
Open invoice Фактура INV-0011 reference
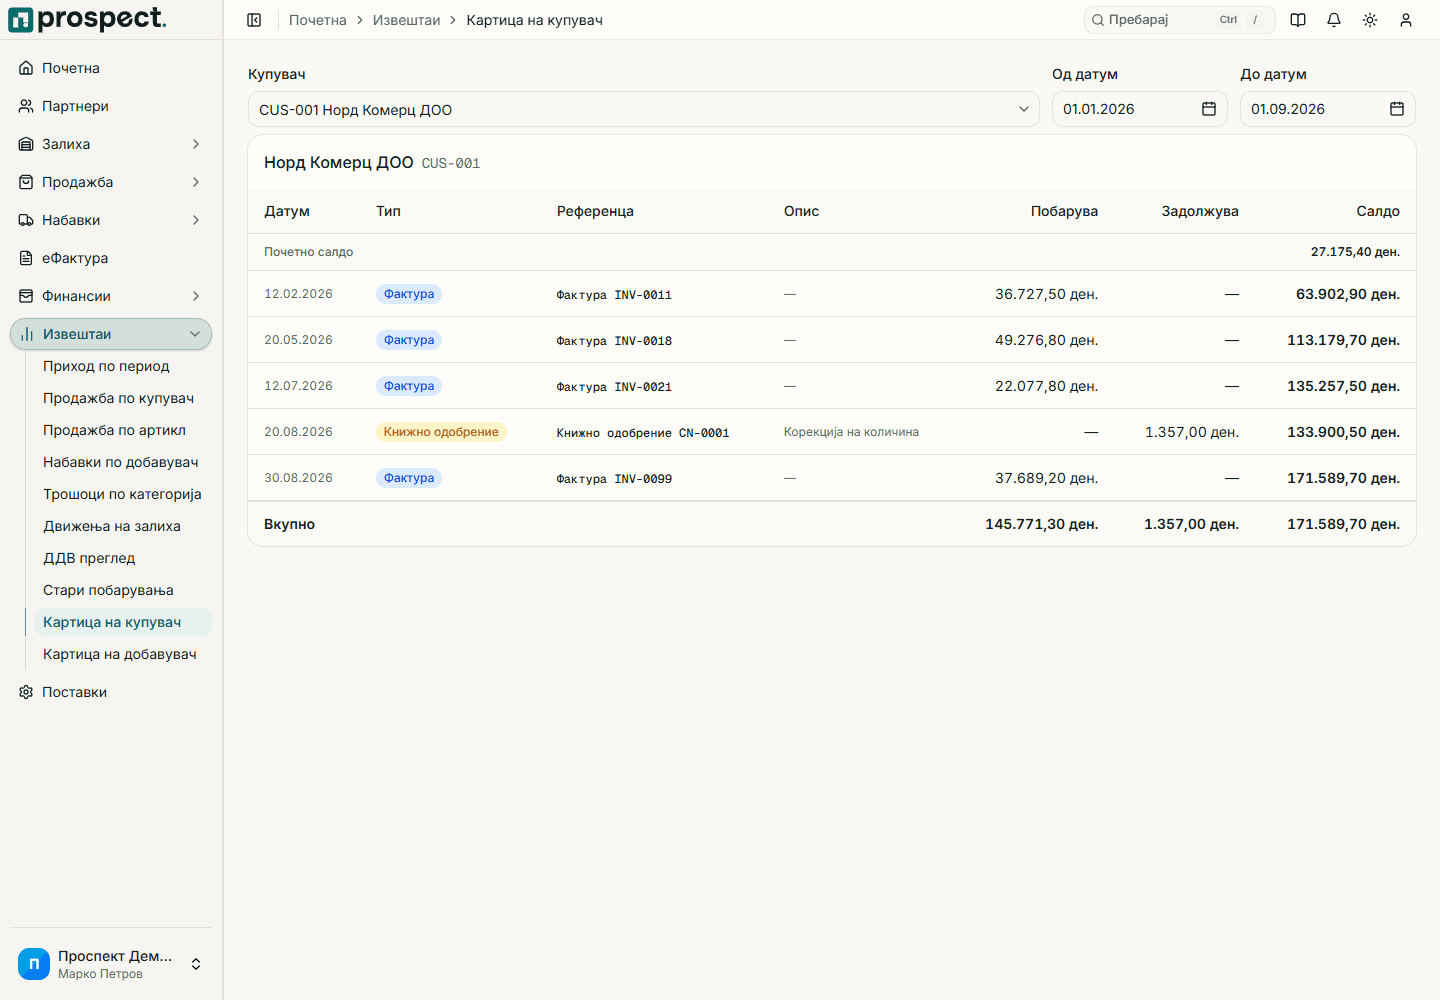coord(614,295)
